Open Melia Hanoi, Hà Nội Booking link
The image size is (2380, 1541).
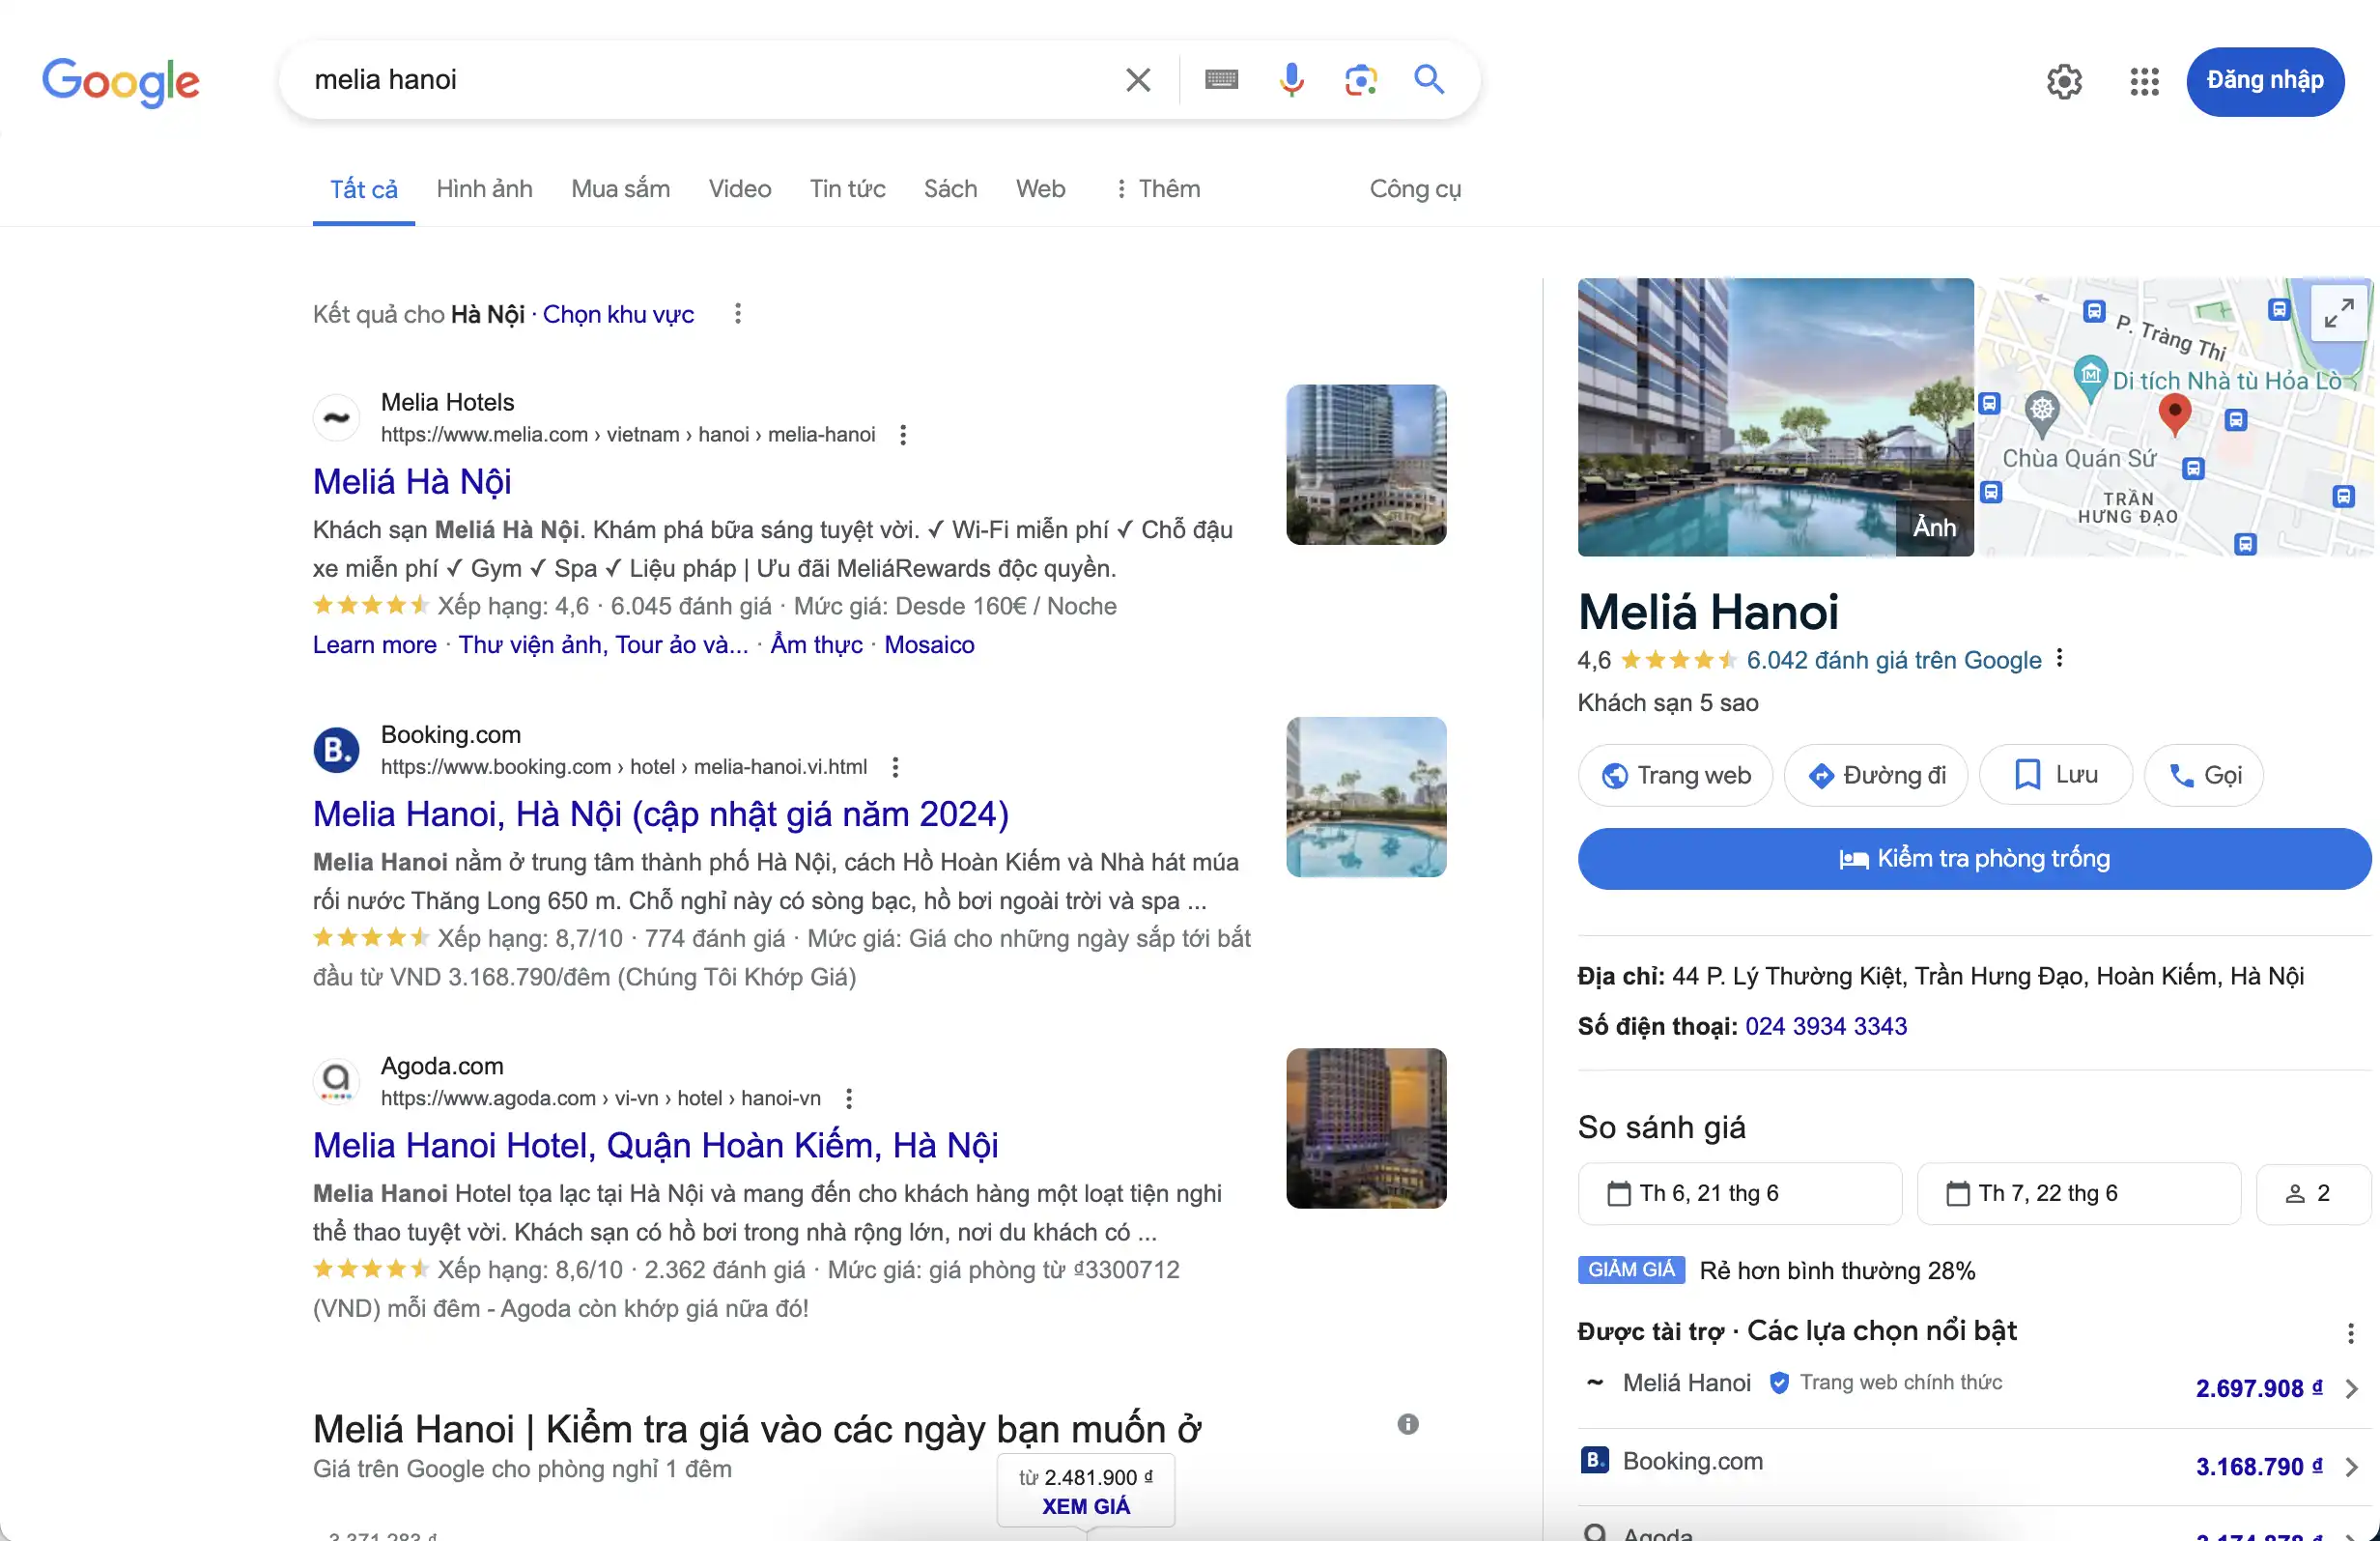[661, 814]
